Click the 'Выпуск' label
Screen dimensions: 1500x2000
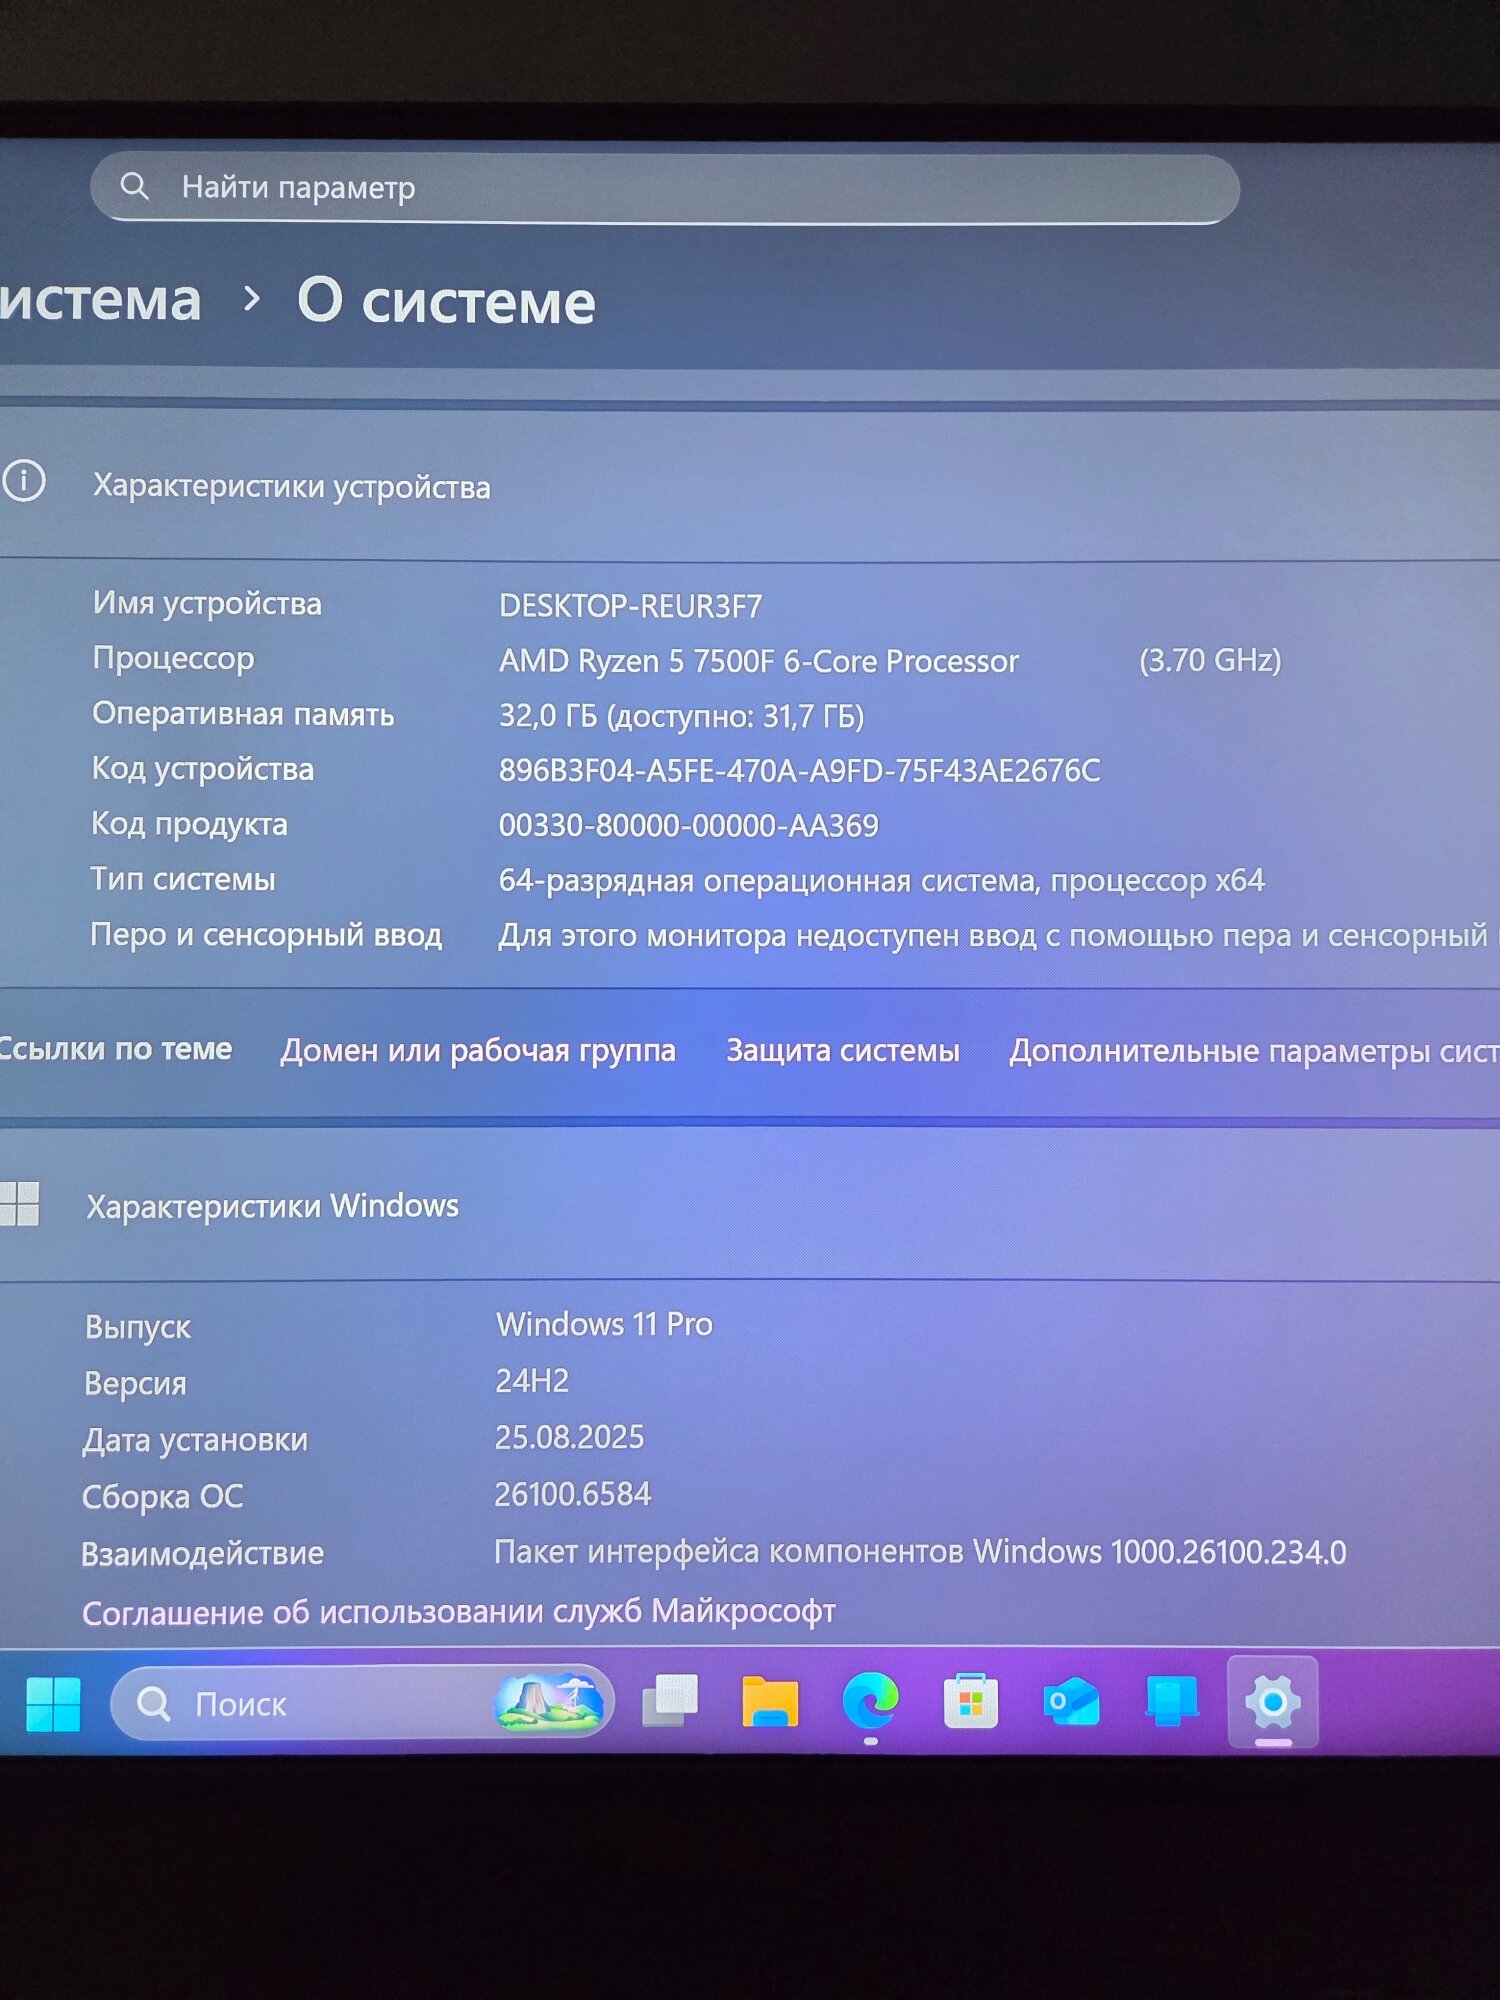click(x=137, y=1327)
